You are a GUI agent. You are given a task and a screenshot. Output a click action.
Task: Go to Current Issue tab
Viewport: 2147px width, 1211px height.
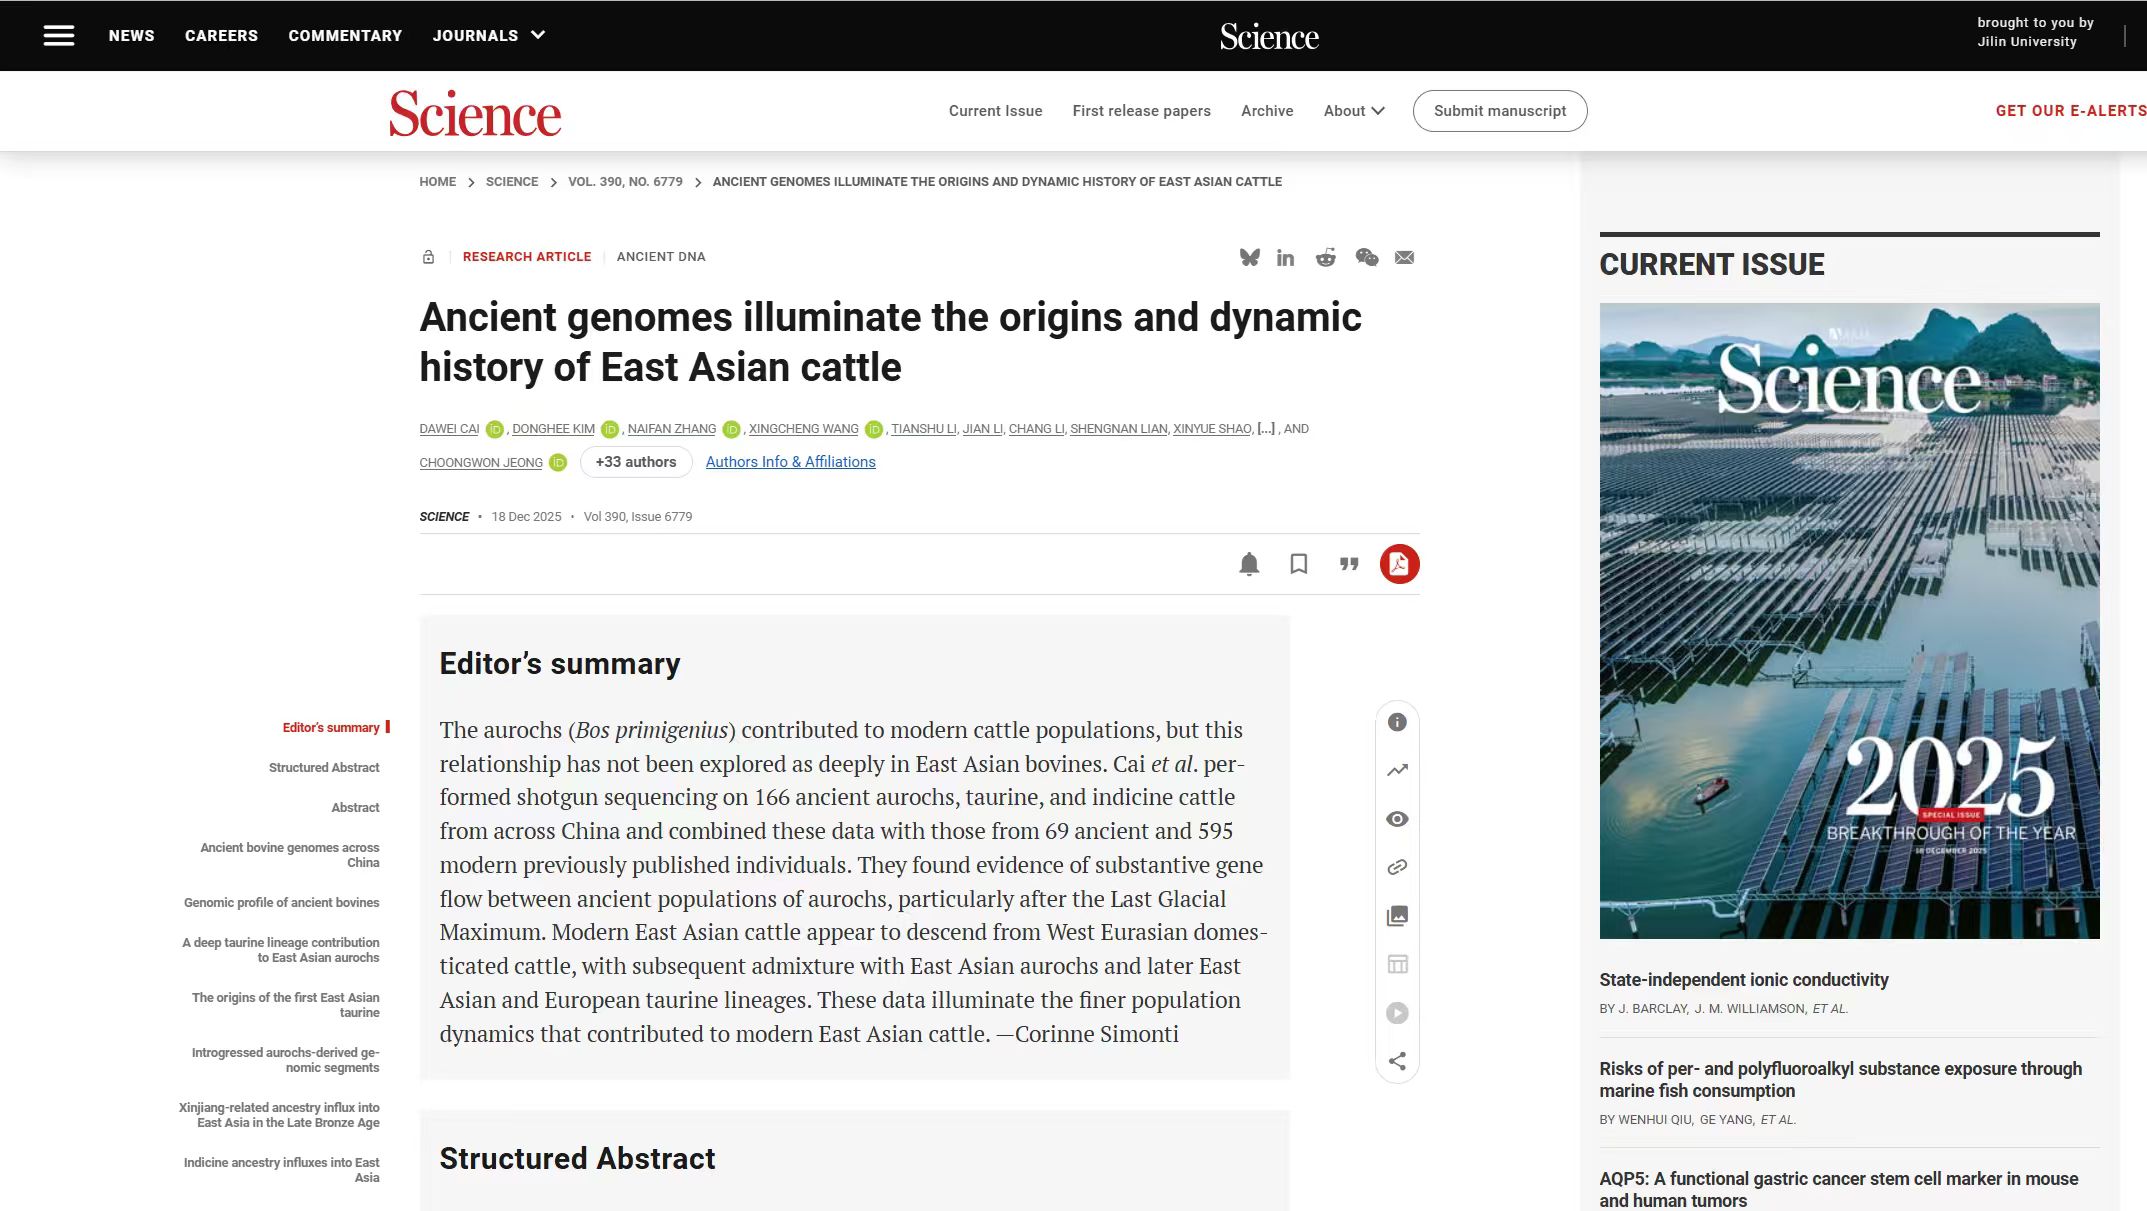point(995,111)
